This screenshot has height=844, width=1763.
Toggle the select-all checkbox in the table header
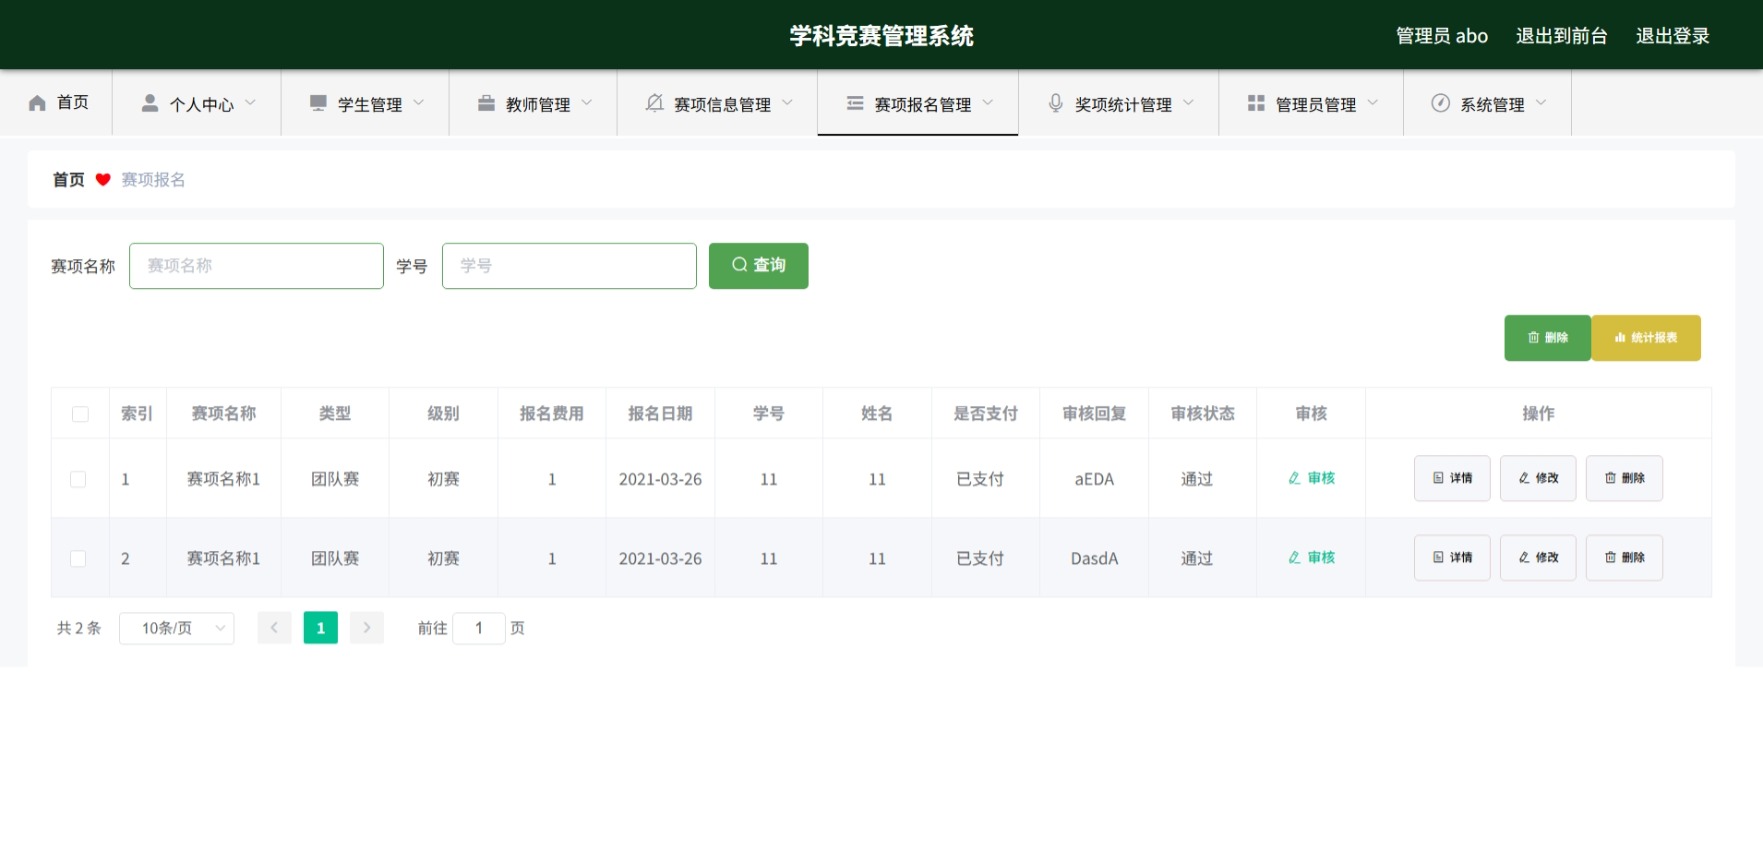(x=80, y=414)
